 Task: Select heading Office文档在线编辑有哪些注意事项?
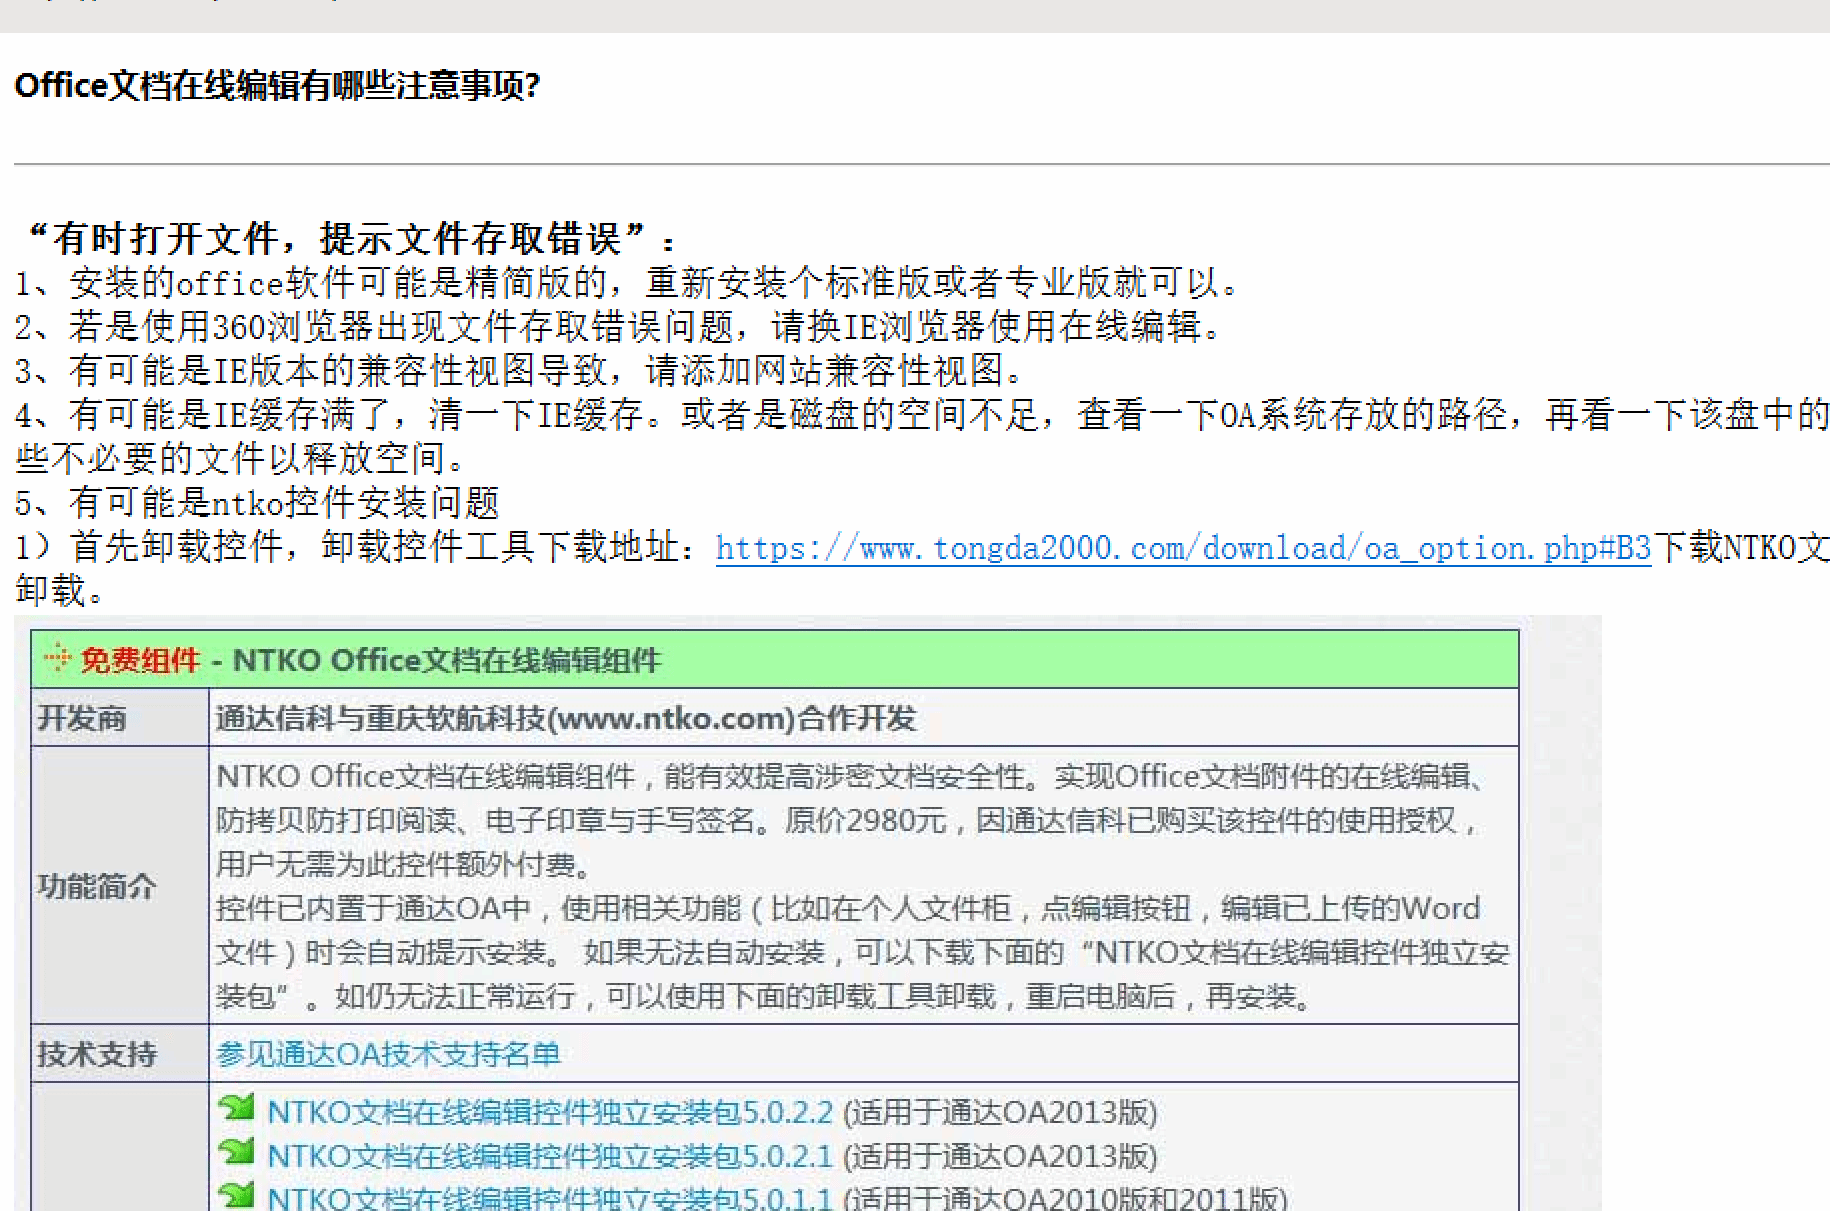(278, 86)
